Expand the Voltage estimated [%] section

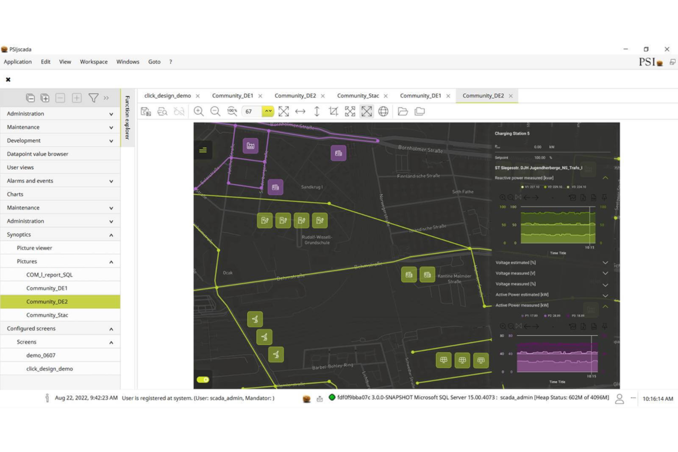tap(605, 263)
